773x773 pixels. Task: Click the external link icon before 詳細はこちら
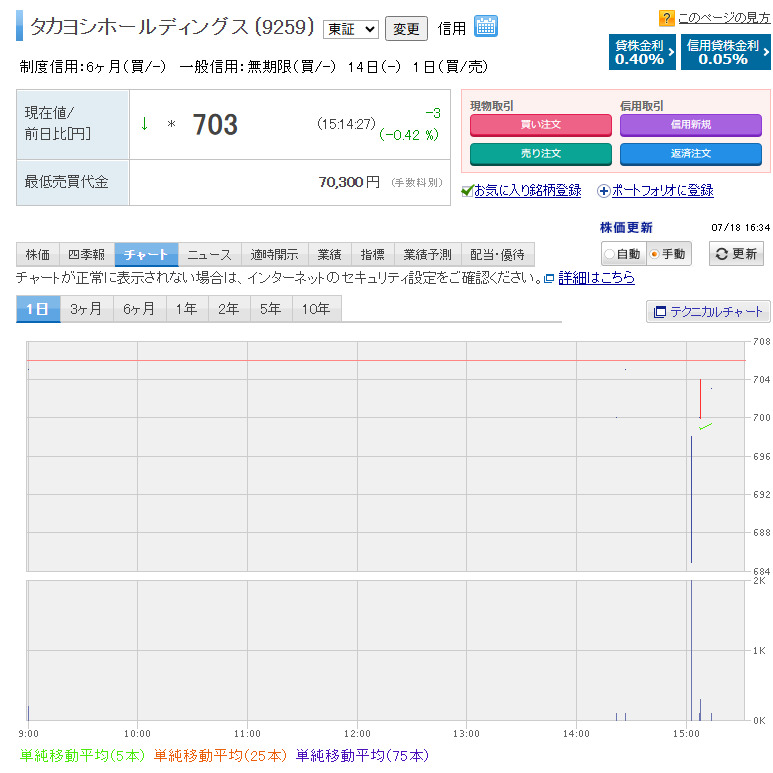point(549,279)
